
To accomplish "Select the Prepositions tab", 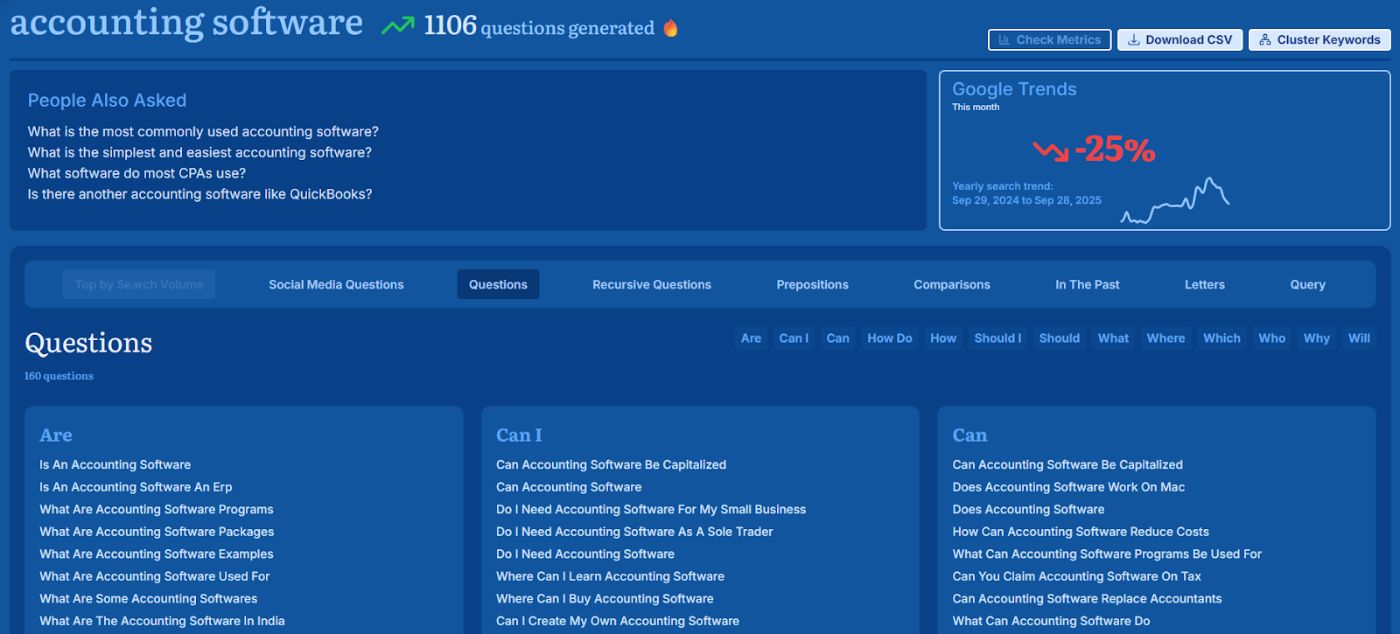I will coord(812,285).
